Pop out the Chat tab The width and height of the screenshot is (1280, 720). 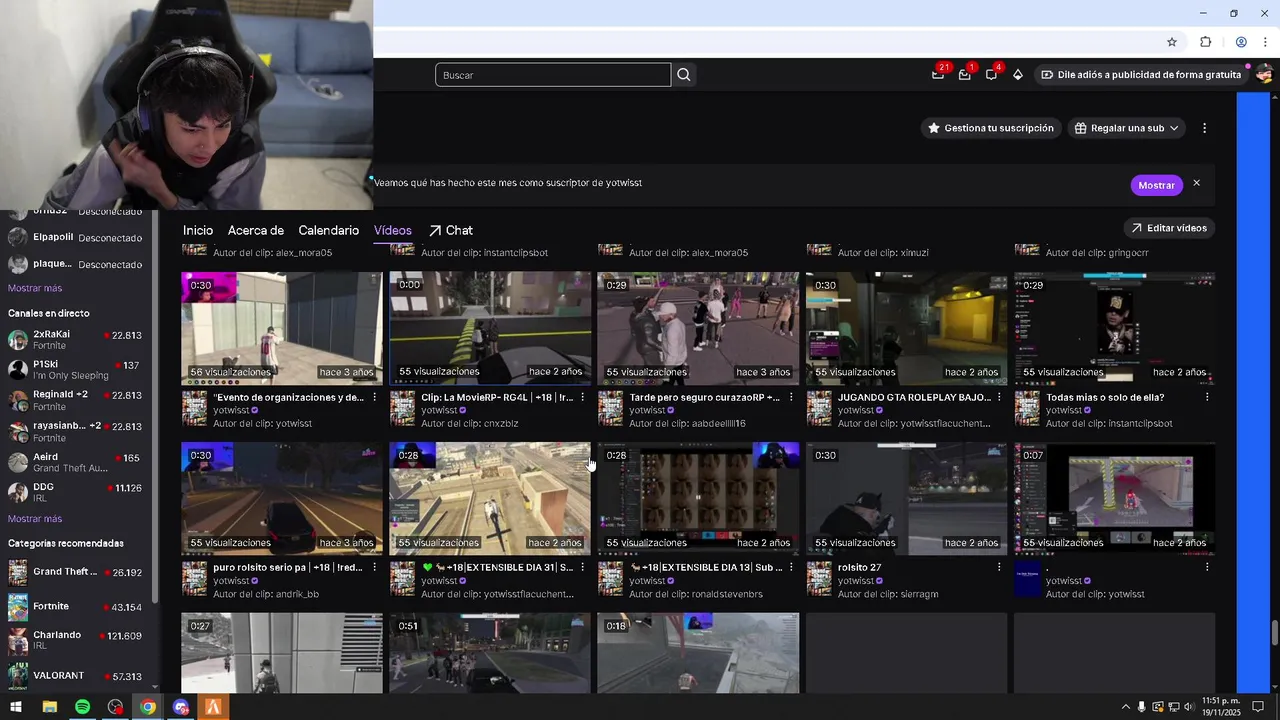(451, 230)
